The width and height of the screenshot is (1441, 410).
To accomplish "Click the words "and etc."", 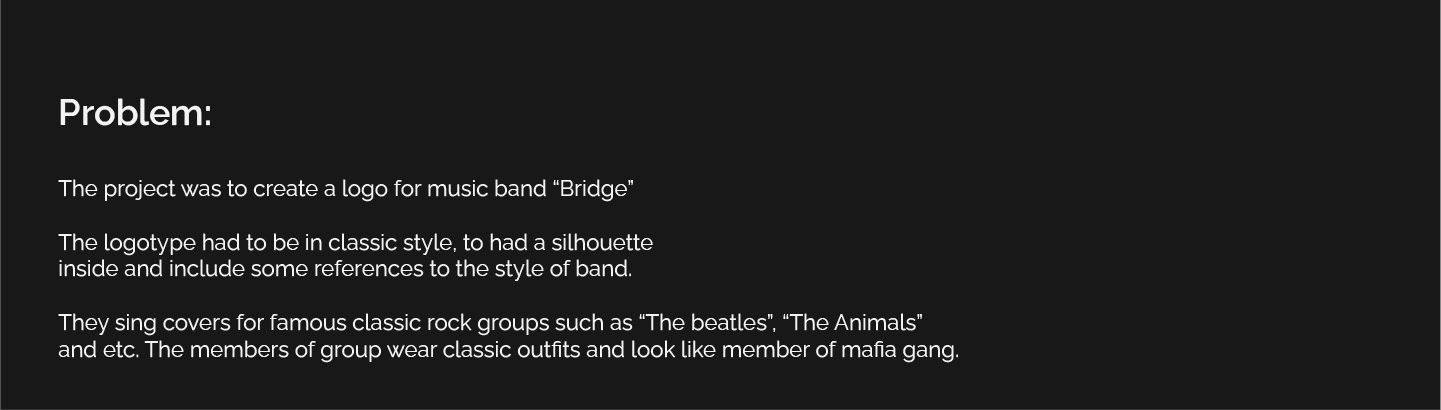I will 97,350.
